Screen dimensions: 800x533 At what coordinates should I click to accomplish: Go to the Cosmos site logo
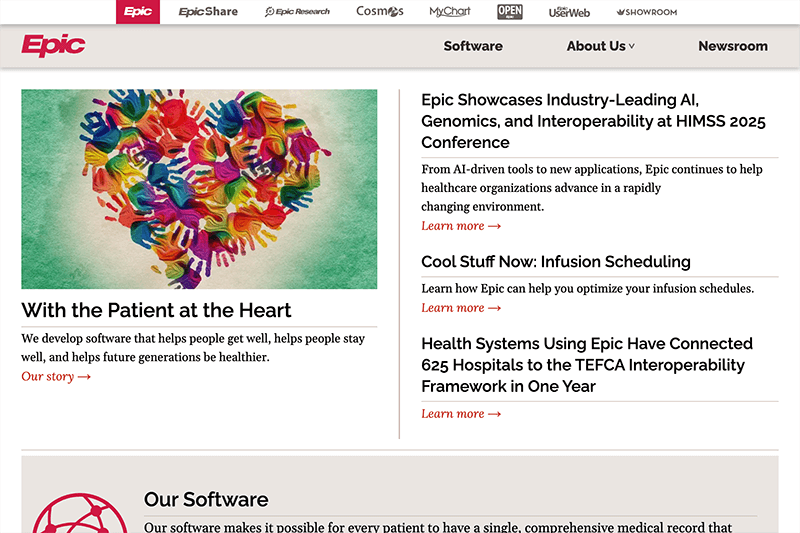click(x=380, y=12)
